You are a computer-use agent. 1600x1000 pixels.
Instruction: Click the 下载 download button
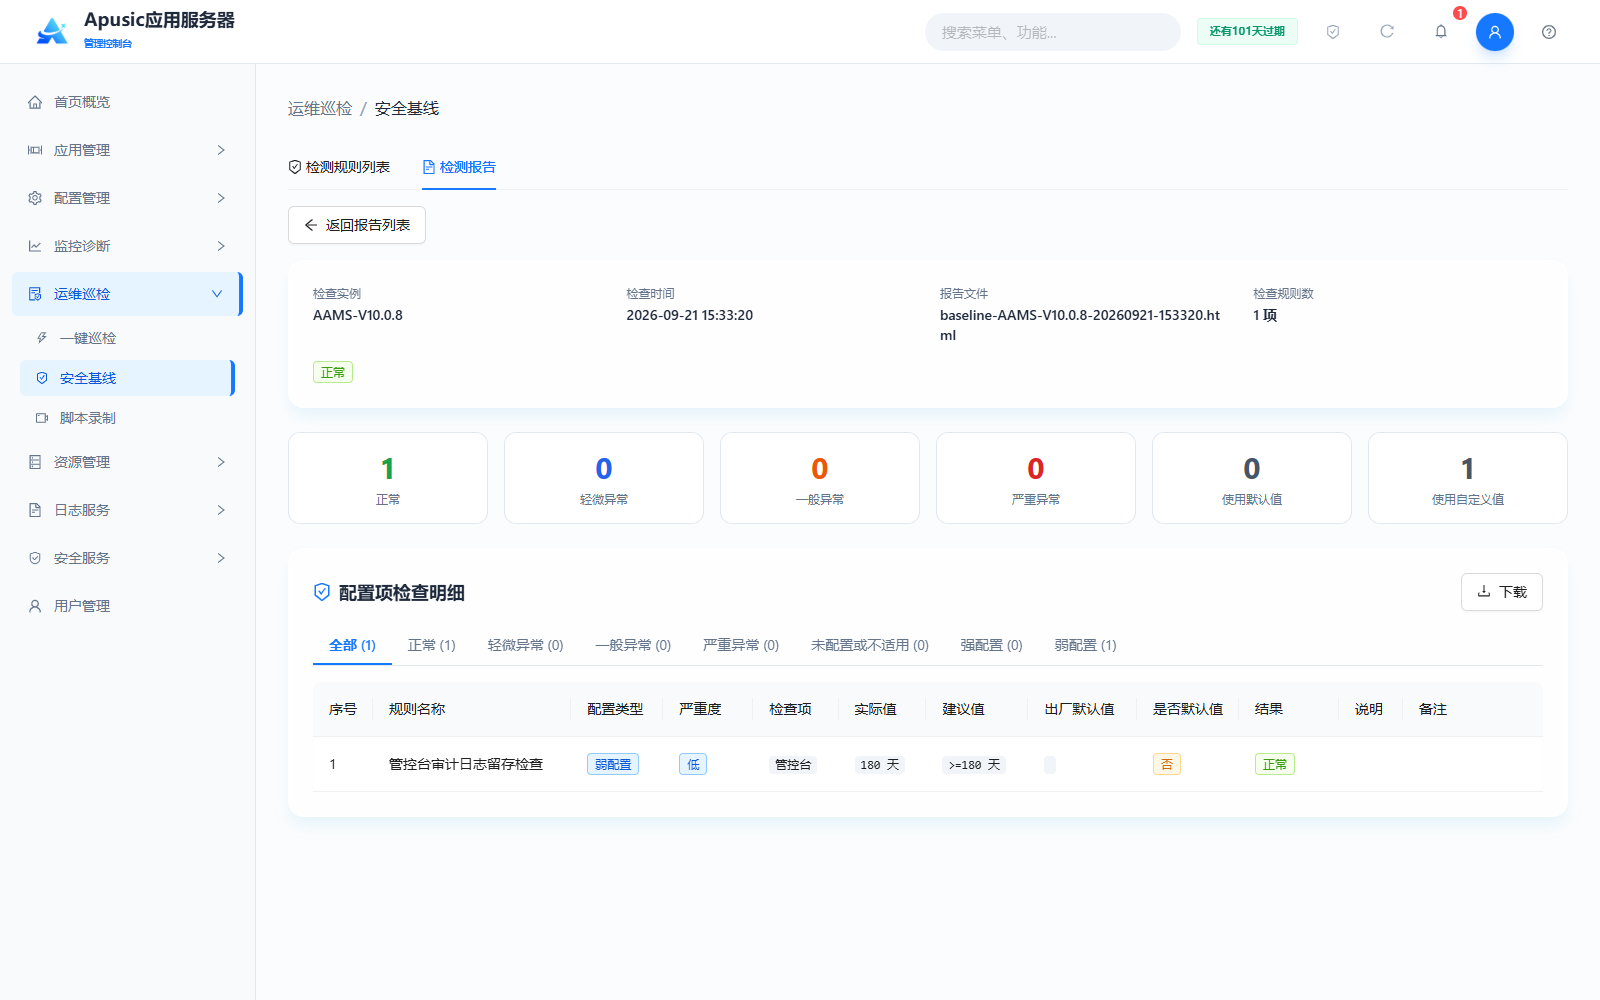1502,592
